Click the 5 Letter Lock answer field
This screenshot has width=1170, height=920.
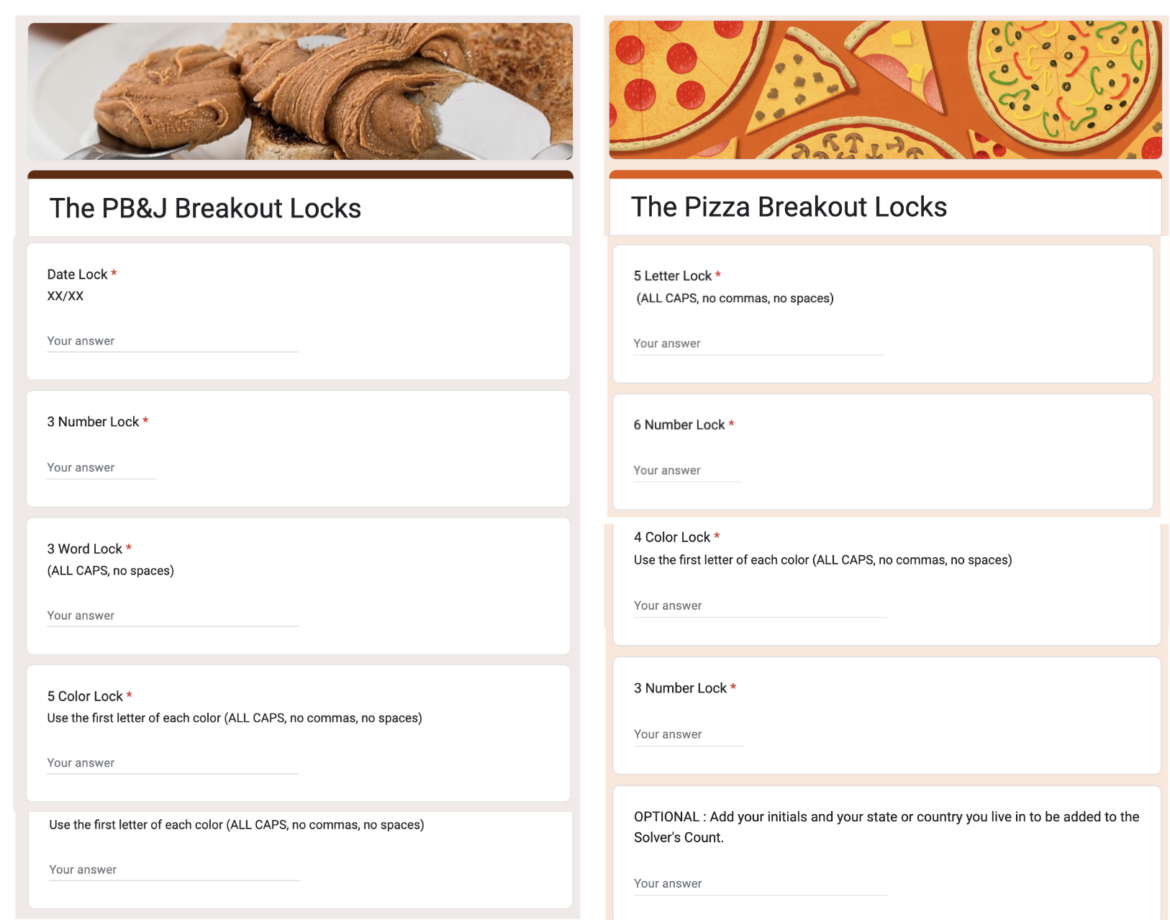coord(756,343)
